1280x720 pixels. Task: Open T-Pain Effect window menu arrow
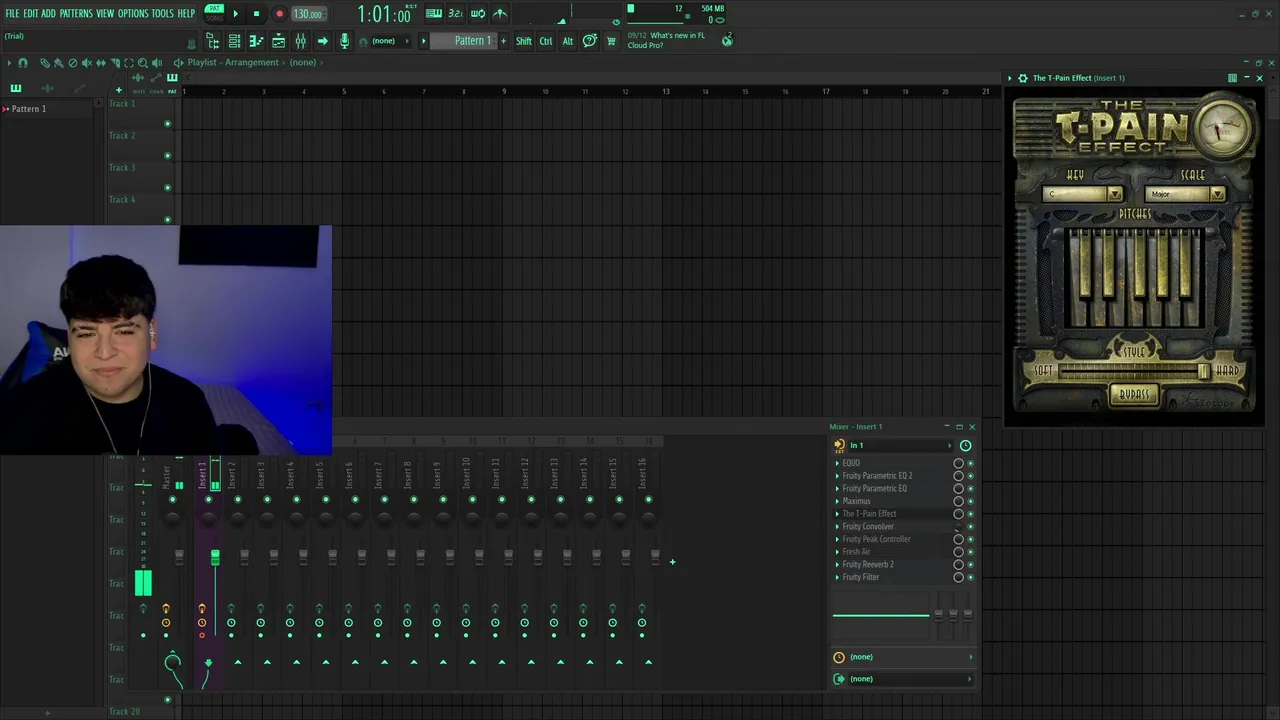[1010, 78]
